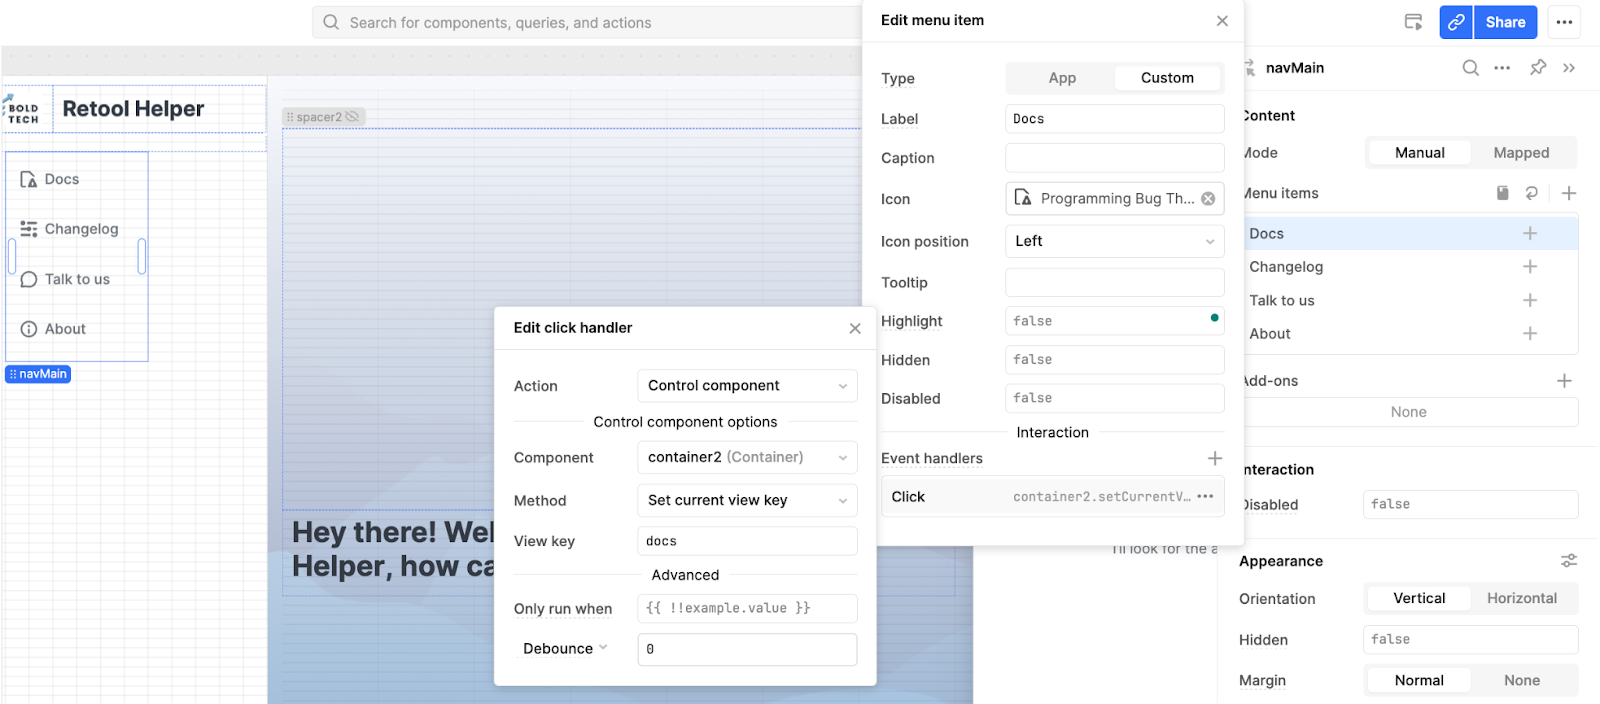Set Margin to Normal

(x=1419, y=680)
